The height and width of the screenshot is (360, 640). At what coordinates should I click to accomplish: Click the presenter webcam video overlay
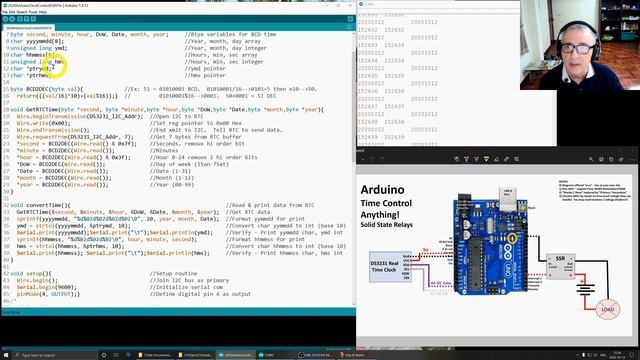[x=580, y=45]
